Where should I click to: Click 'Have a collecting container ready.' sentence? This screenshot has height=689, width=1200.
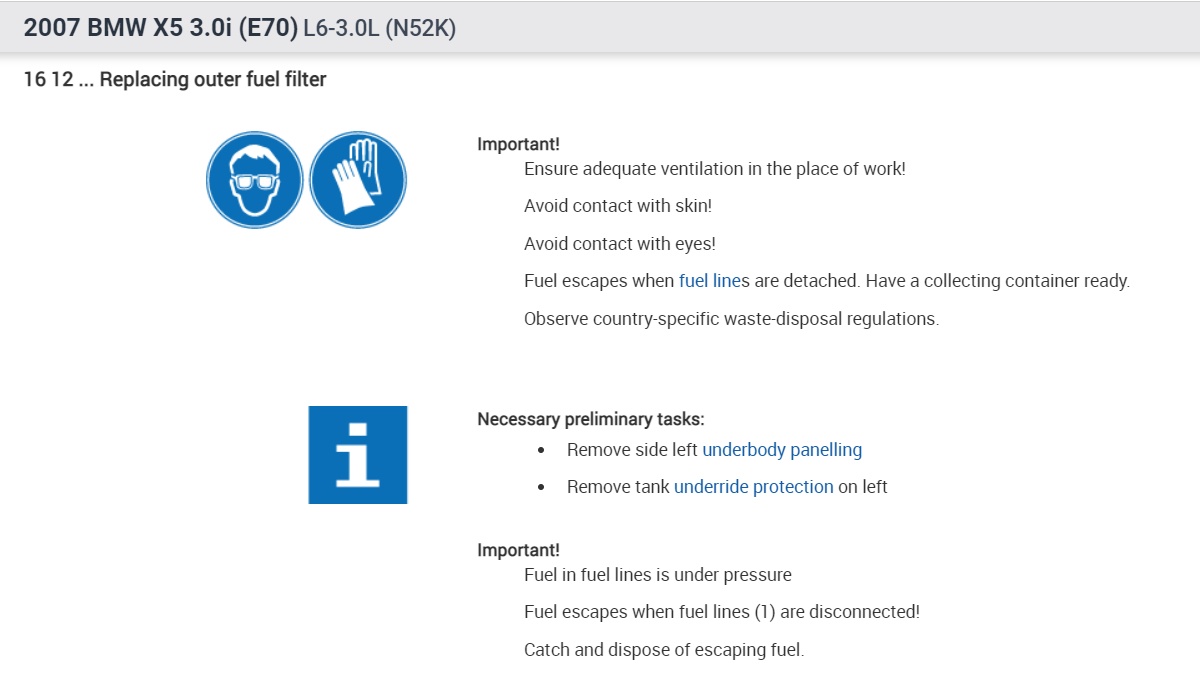tap(998, 281)
